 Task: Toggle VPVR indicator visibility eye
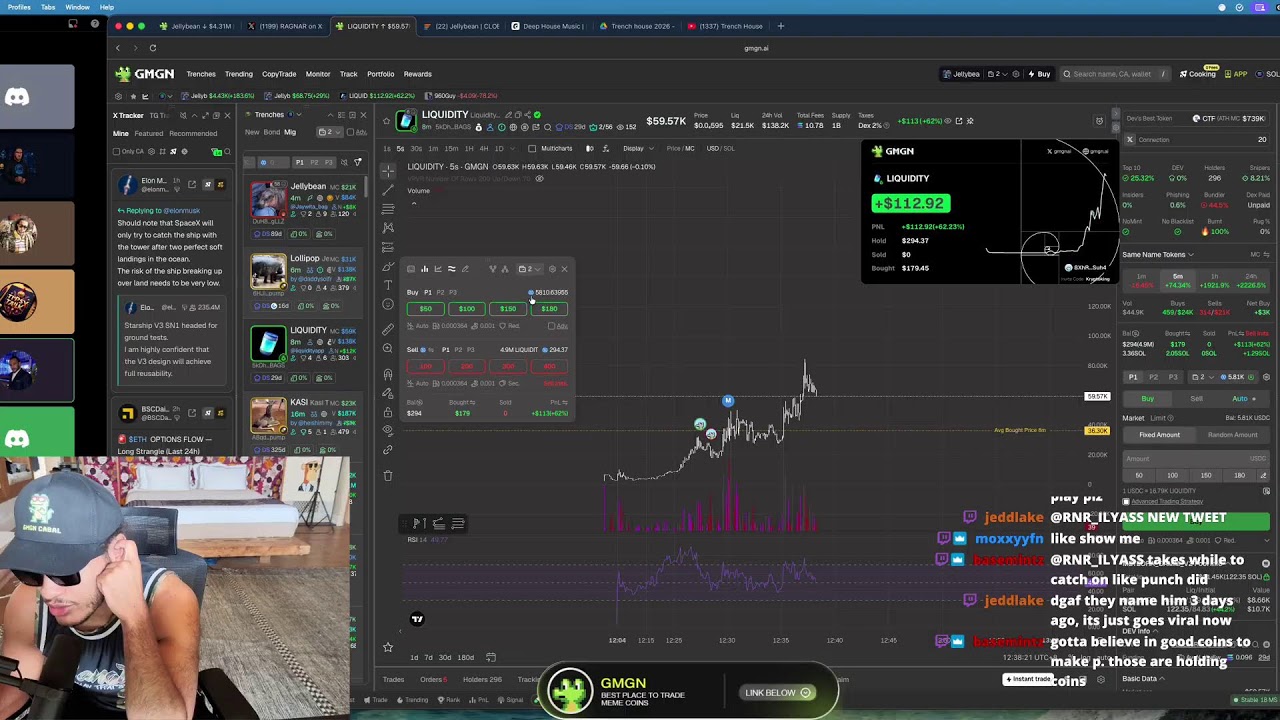[539, 179]
